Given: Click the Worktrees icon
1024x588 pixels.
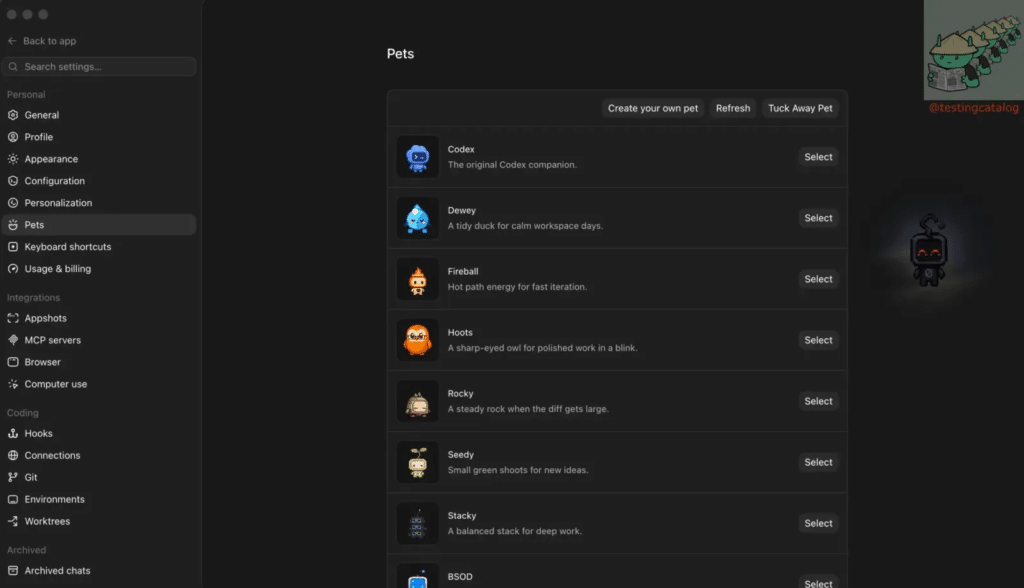Looking at the screenshot, I should [x=13, y=521].
